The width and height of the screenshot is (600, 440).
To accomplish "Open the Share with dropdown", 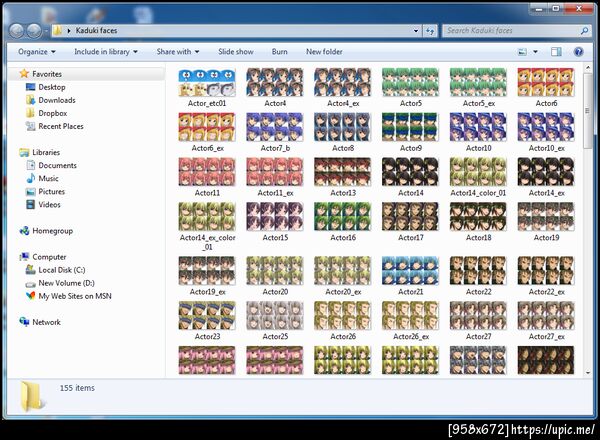I will 178,52.
